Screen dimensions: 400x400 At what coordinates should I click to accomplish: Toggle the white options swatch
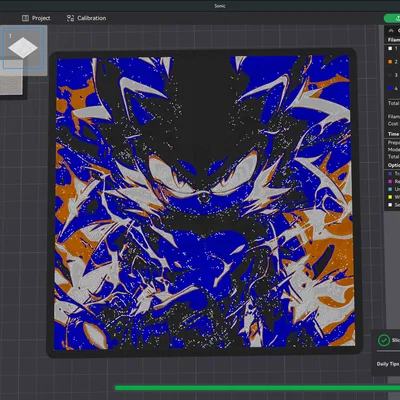tap(390, 205)
